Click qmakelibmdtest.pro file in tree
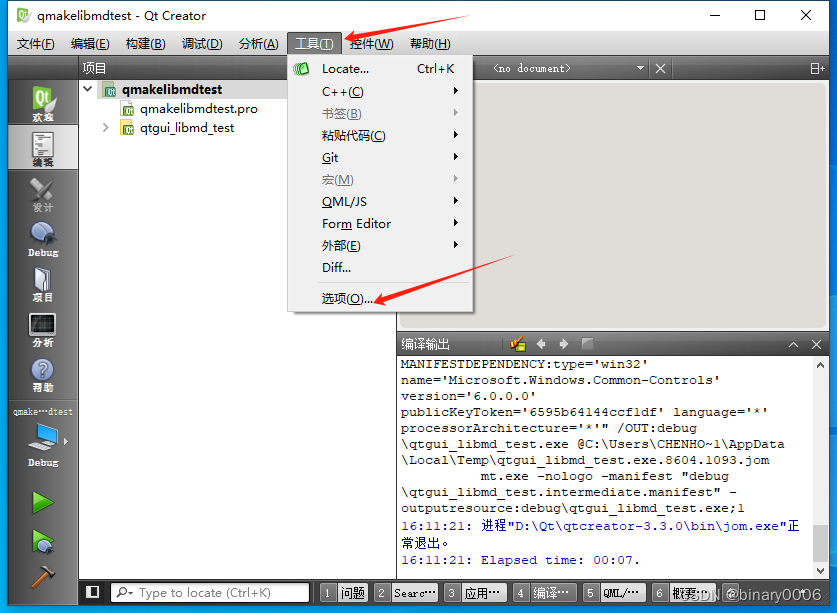 tap(199, 109)
